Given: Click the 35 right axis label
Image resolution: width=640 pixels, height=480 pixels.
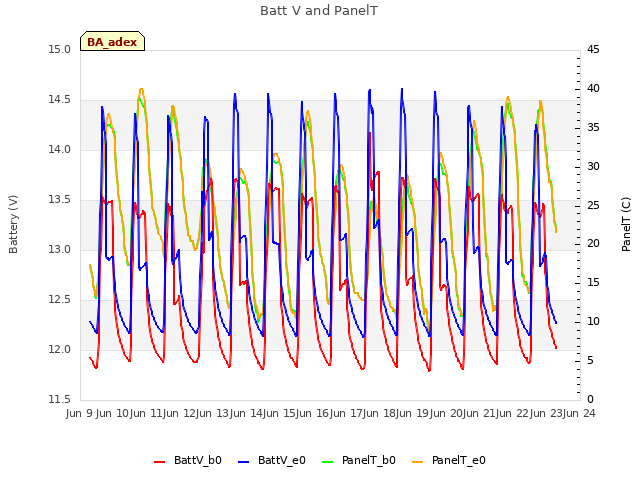Looking at the screenshot, I should click(x=593, y=128).
